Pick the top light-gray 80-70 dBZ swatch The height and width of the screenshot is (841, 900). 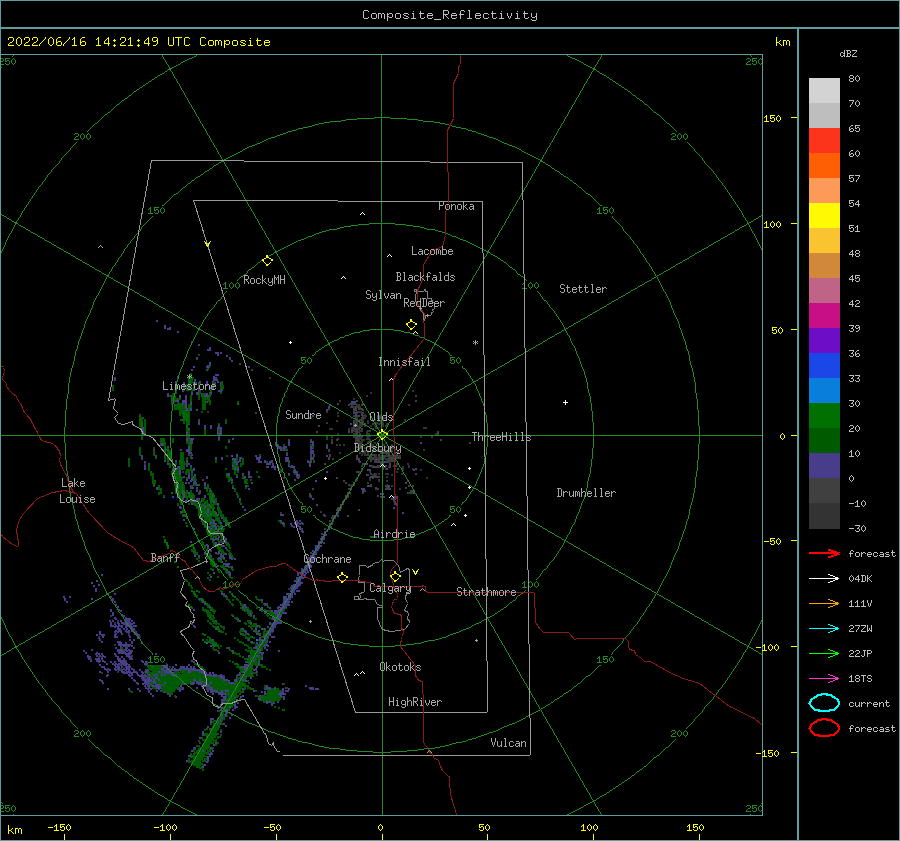(x=824, y=90)
